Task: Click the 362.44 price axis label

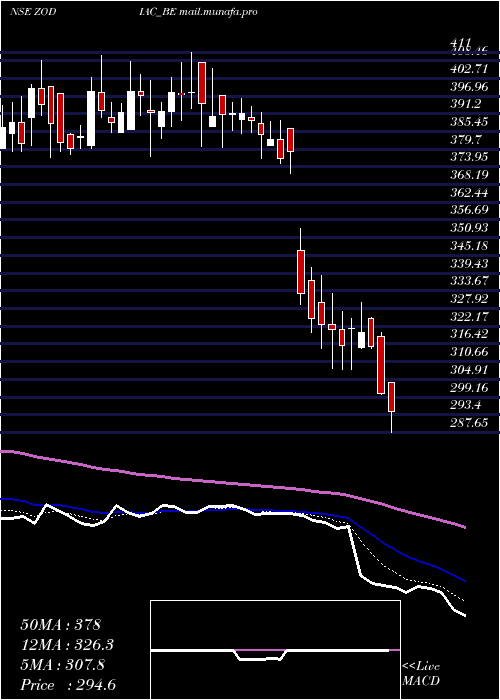Action: click(469, 192)
